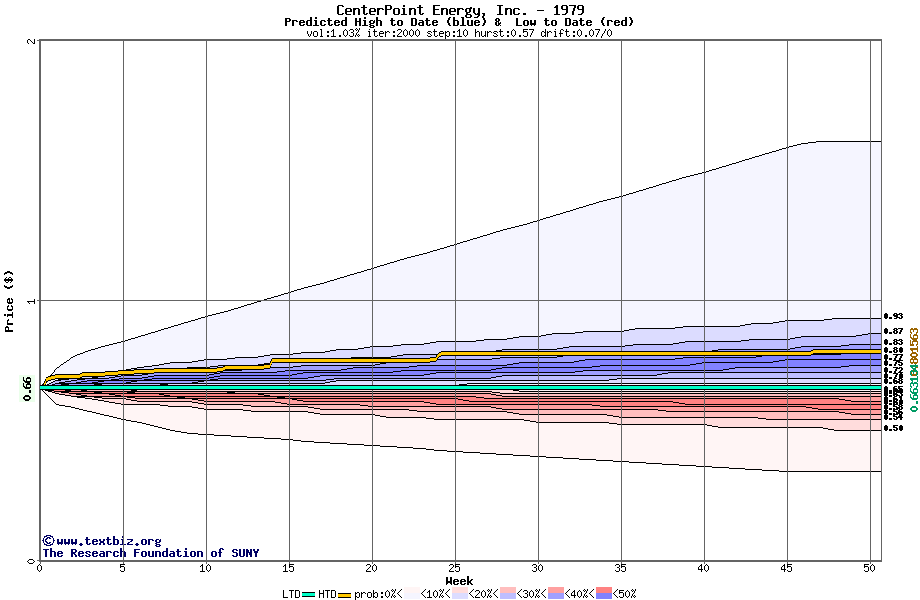The width and height of the screenshot is (920, 600).
Task: Click the x-axis tick label '20'
Action: [x=371, y=568]
